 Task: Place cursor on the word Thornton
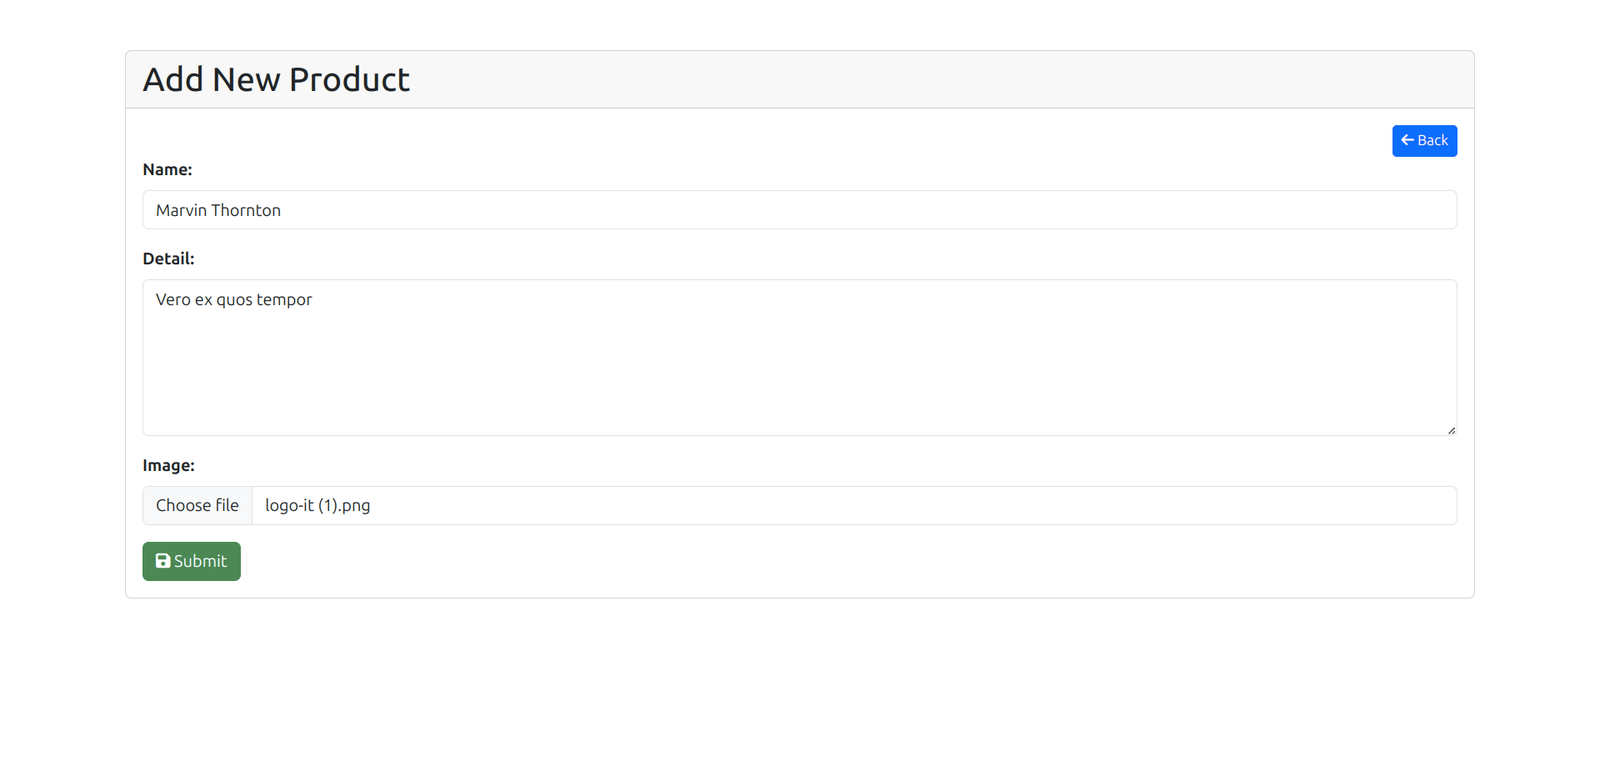pyautogui.click(x=246, y=210)
